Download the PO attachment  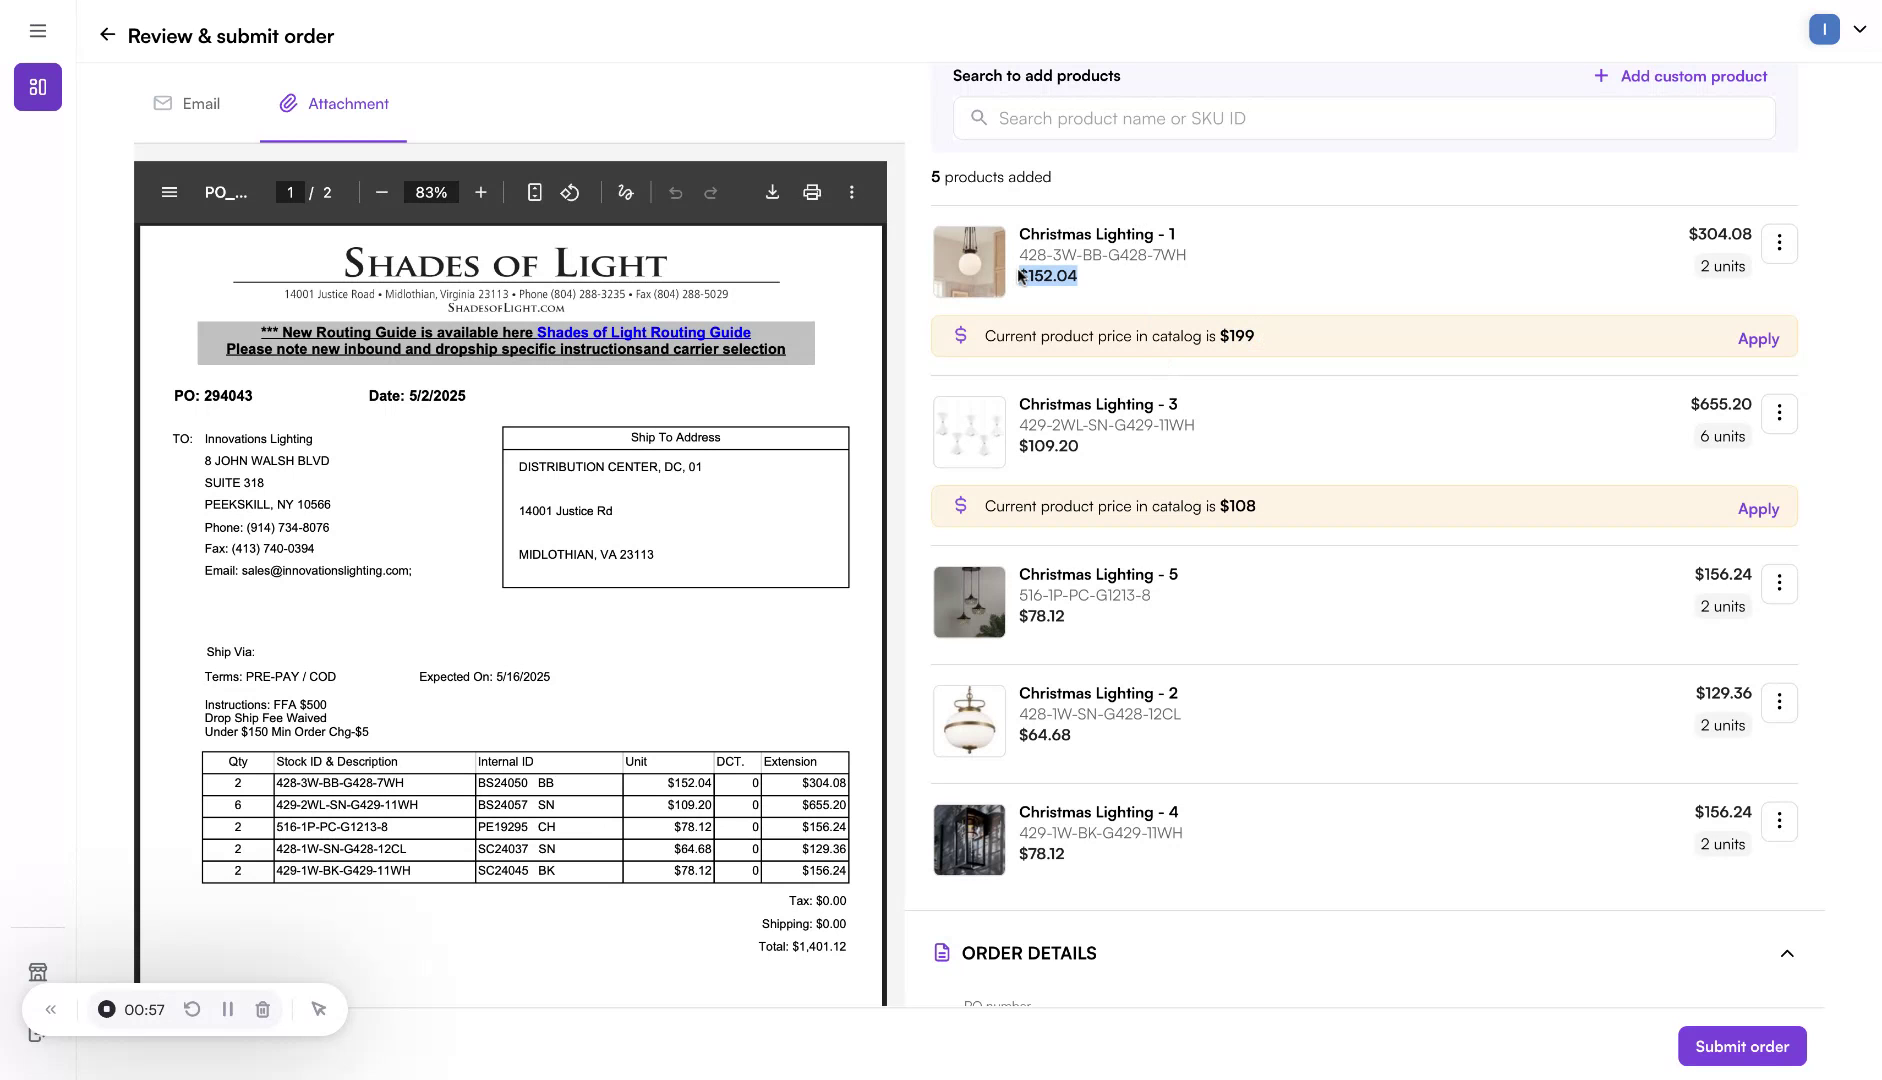(x=772, y=192)
